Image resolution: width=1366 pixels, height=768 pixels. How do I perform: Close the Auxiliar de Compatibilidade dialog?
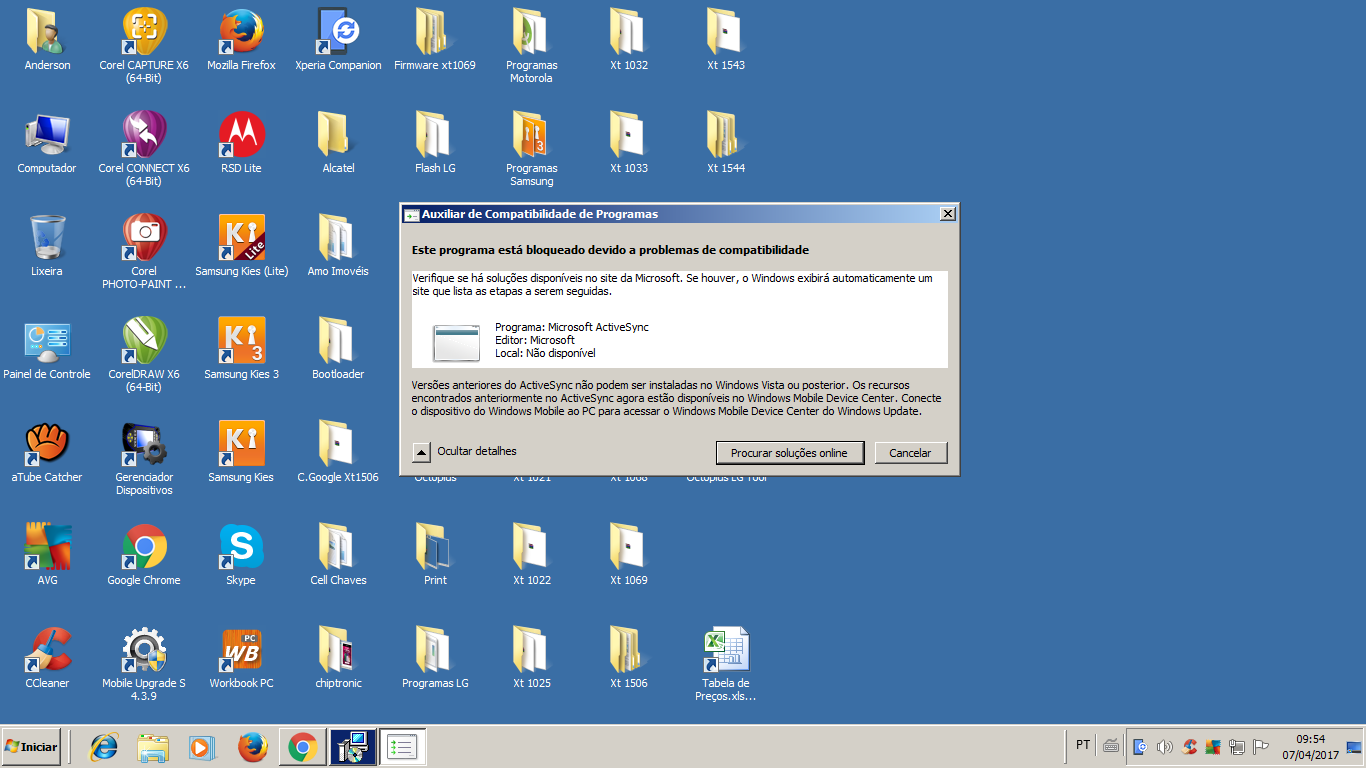[x=947, y=214]
